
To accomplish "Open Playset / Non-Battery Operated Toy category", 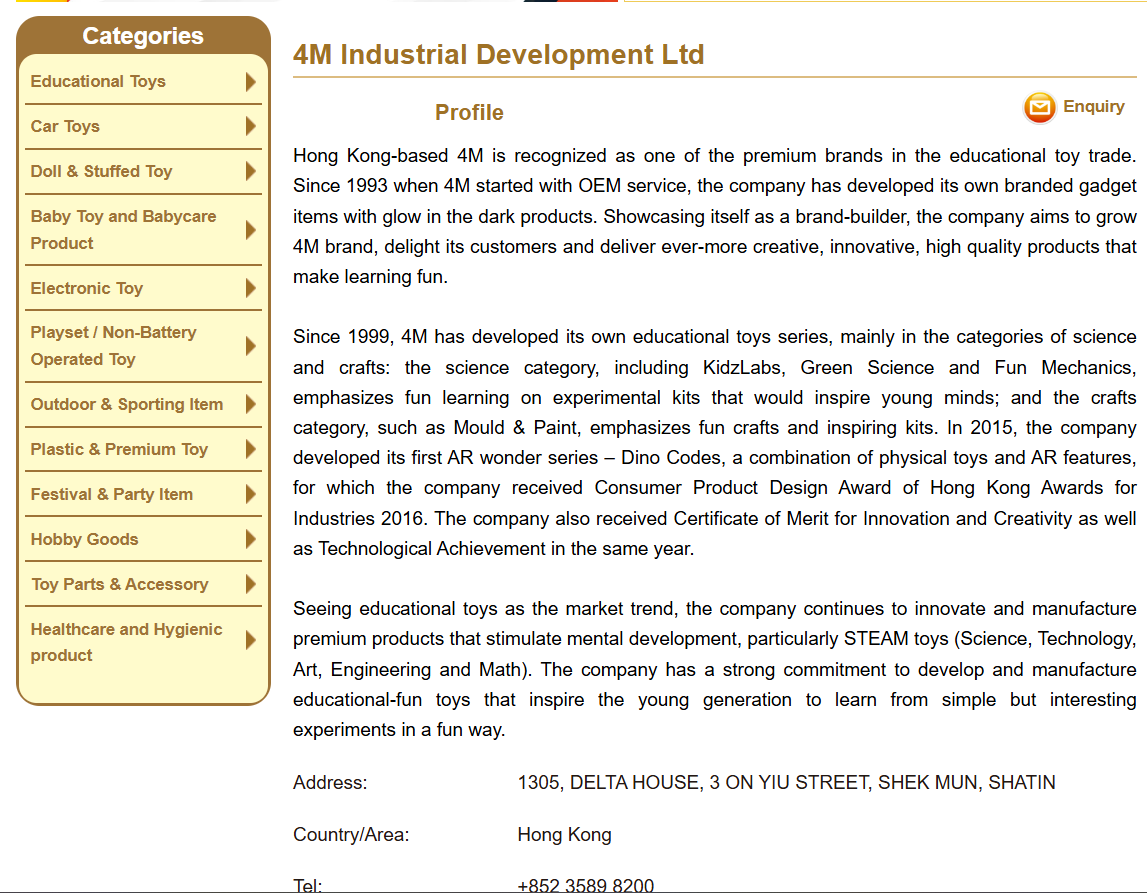I will click(113, 346).
